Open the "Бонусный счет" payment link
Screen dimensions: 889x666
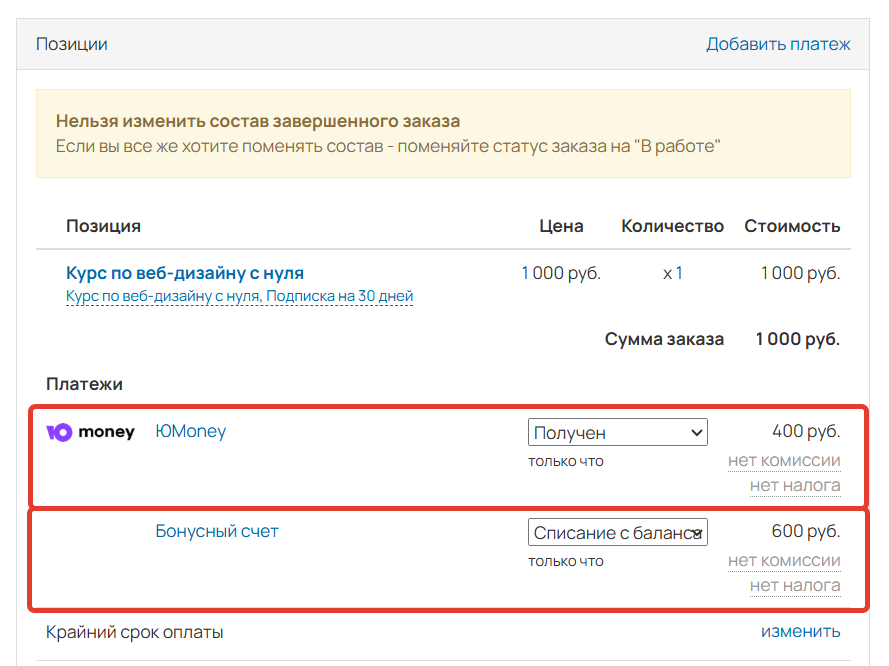(217, 532)
